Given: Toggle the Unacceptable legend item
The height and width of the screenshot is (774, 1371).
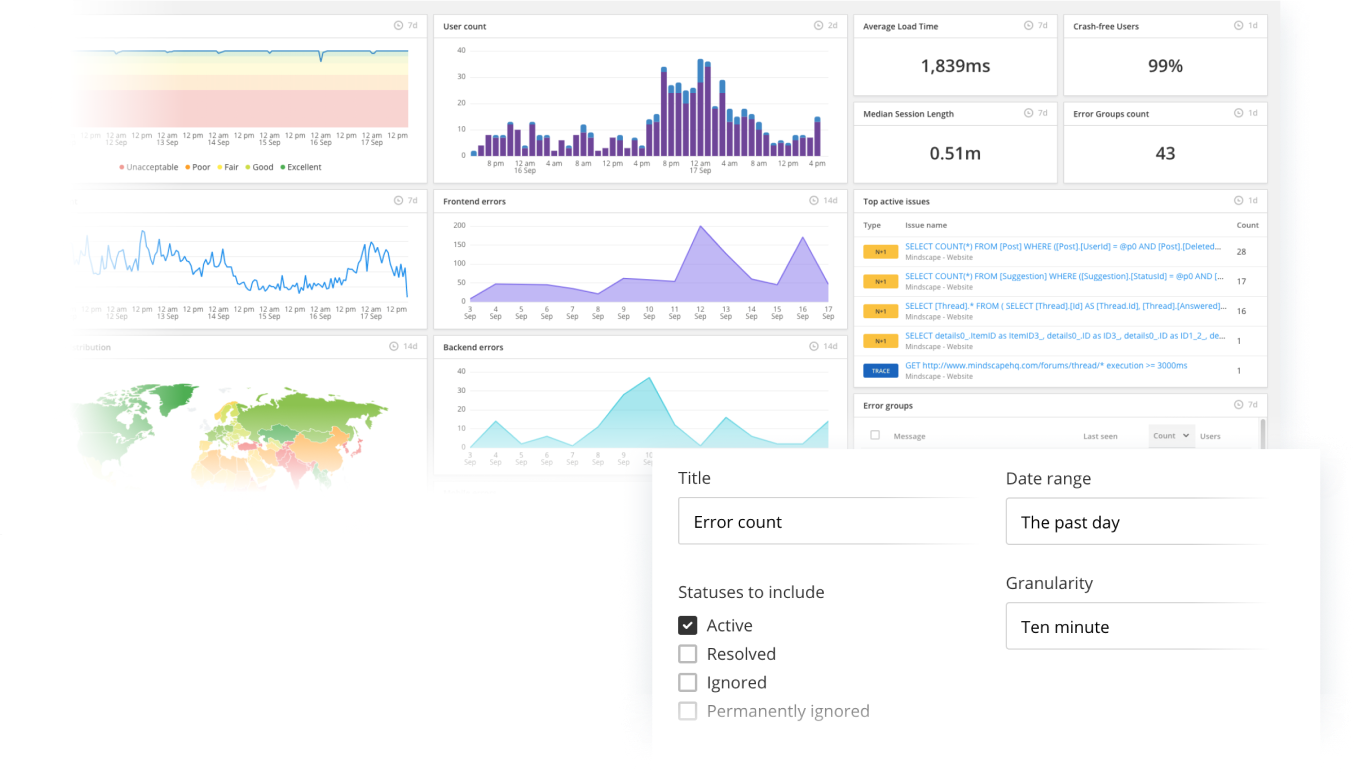Looking at the screenshot, I should tap(149, 167).
